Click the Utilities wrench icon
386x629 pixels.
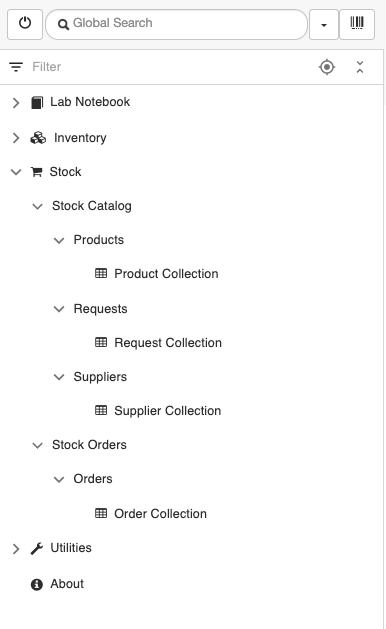[37, 548]
